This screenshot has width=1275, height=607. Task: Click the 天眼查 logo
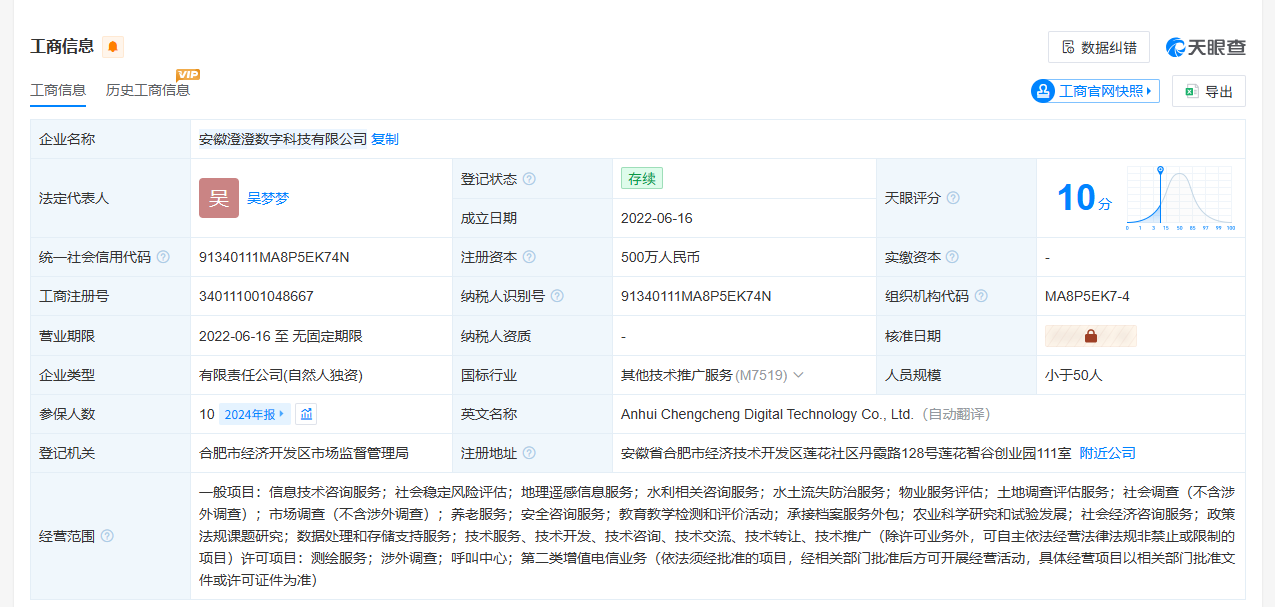pos(1206,47)
